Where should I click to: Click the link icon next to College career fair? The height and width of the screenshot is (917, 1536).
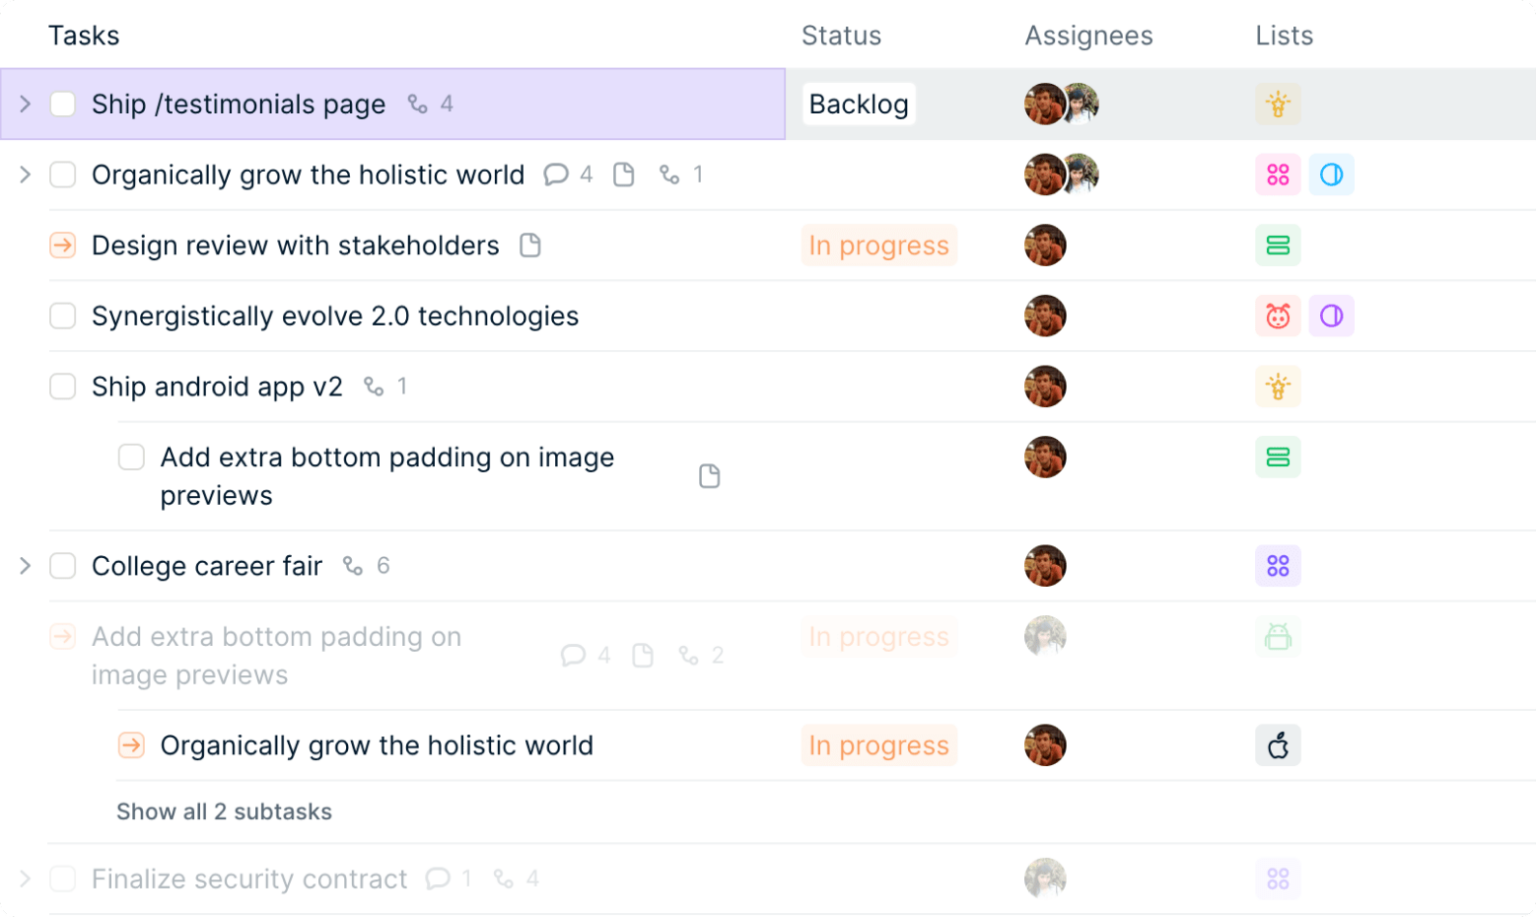point(350,565)
